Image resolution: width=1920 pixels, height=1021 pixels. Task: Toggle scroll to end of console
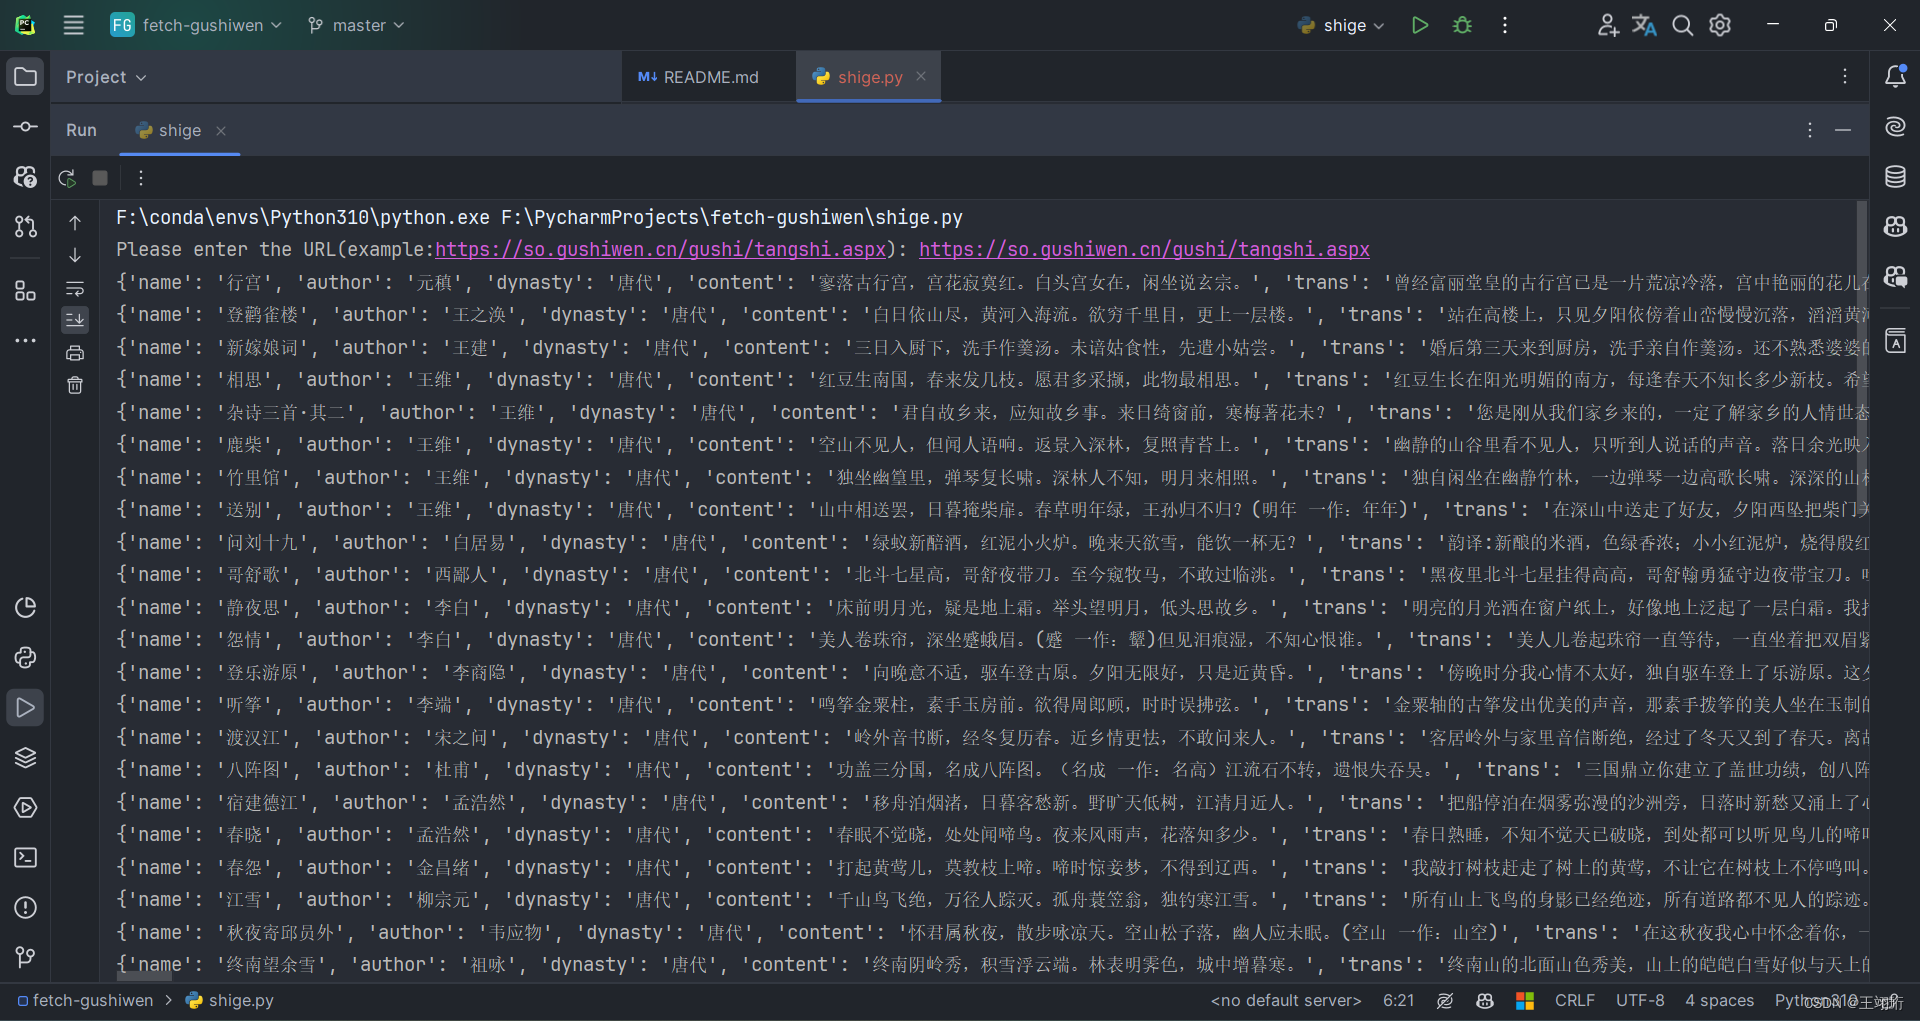click(75, 320)
